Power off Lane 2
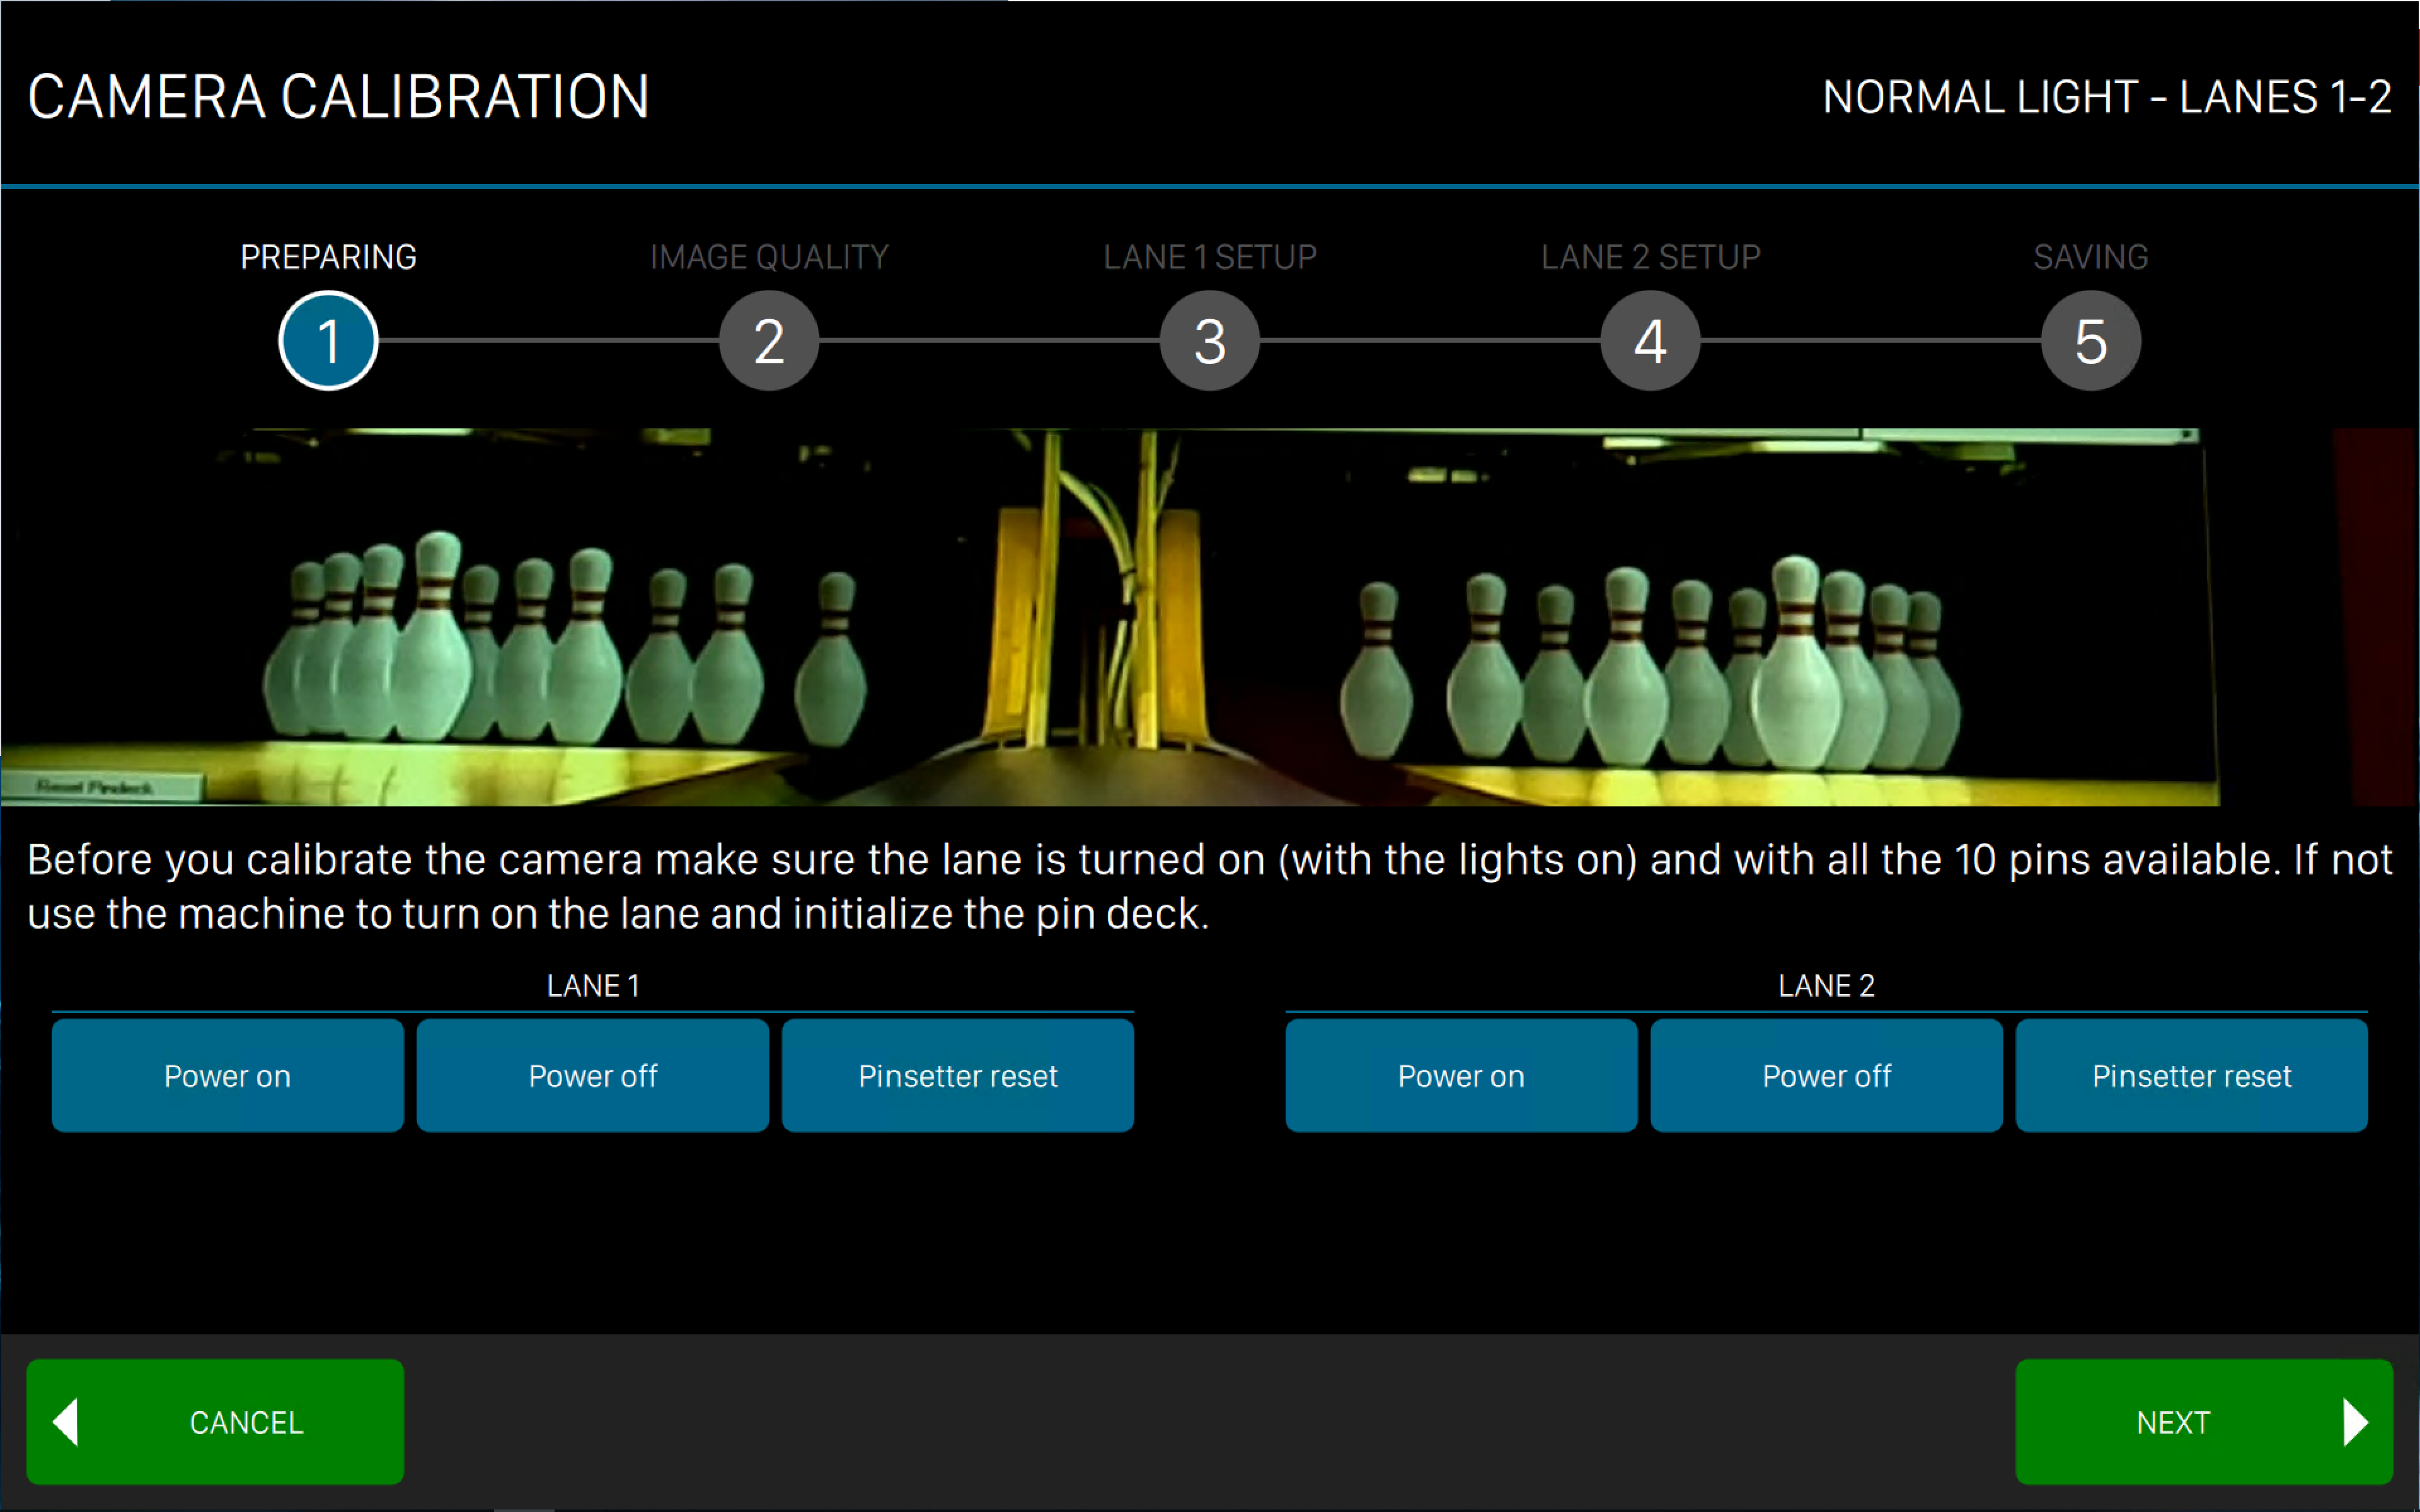The image size is (2420, 1512). (x=1826, y=1076)
